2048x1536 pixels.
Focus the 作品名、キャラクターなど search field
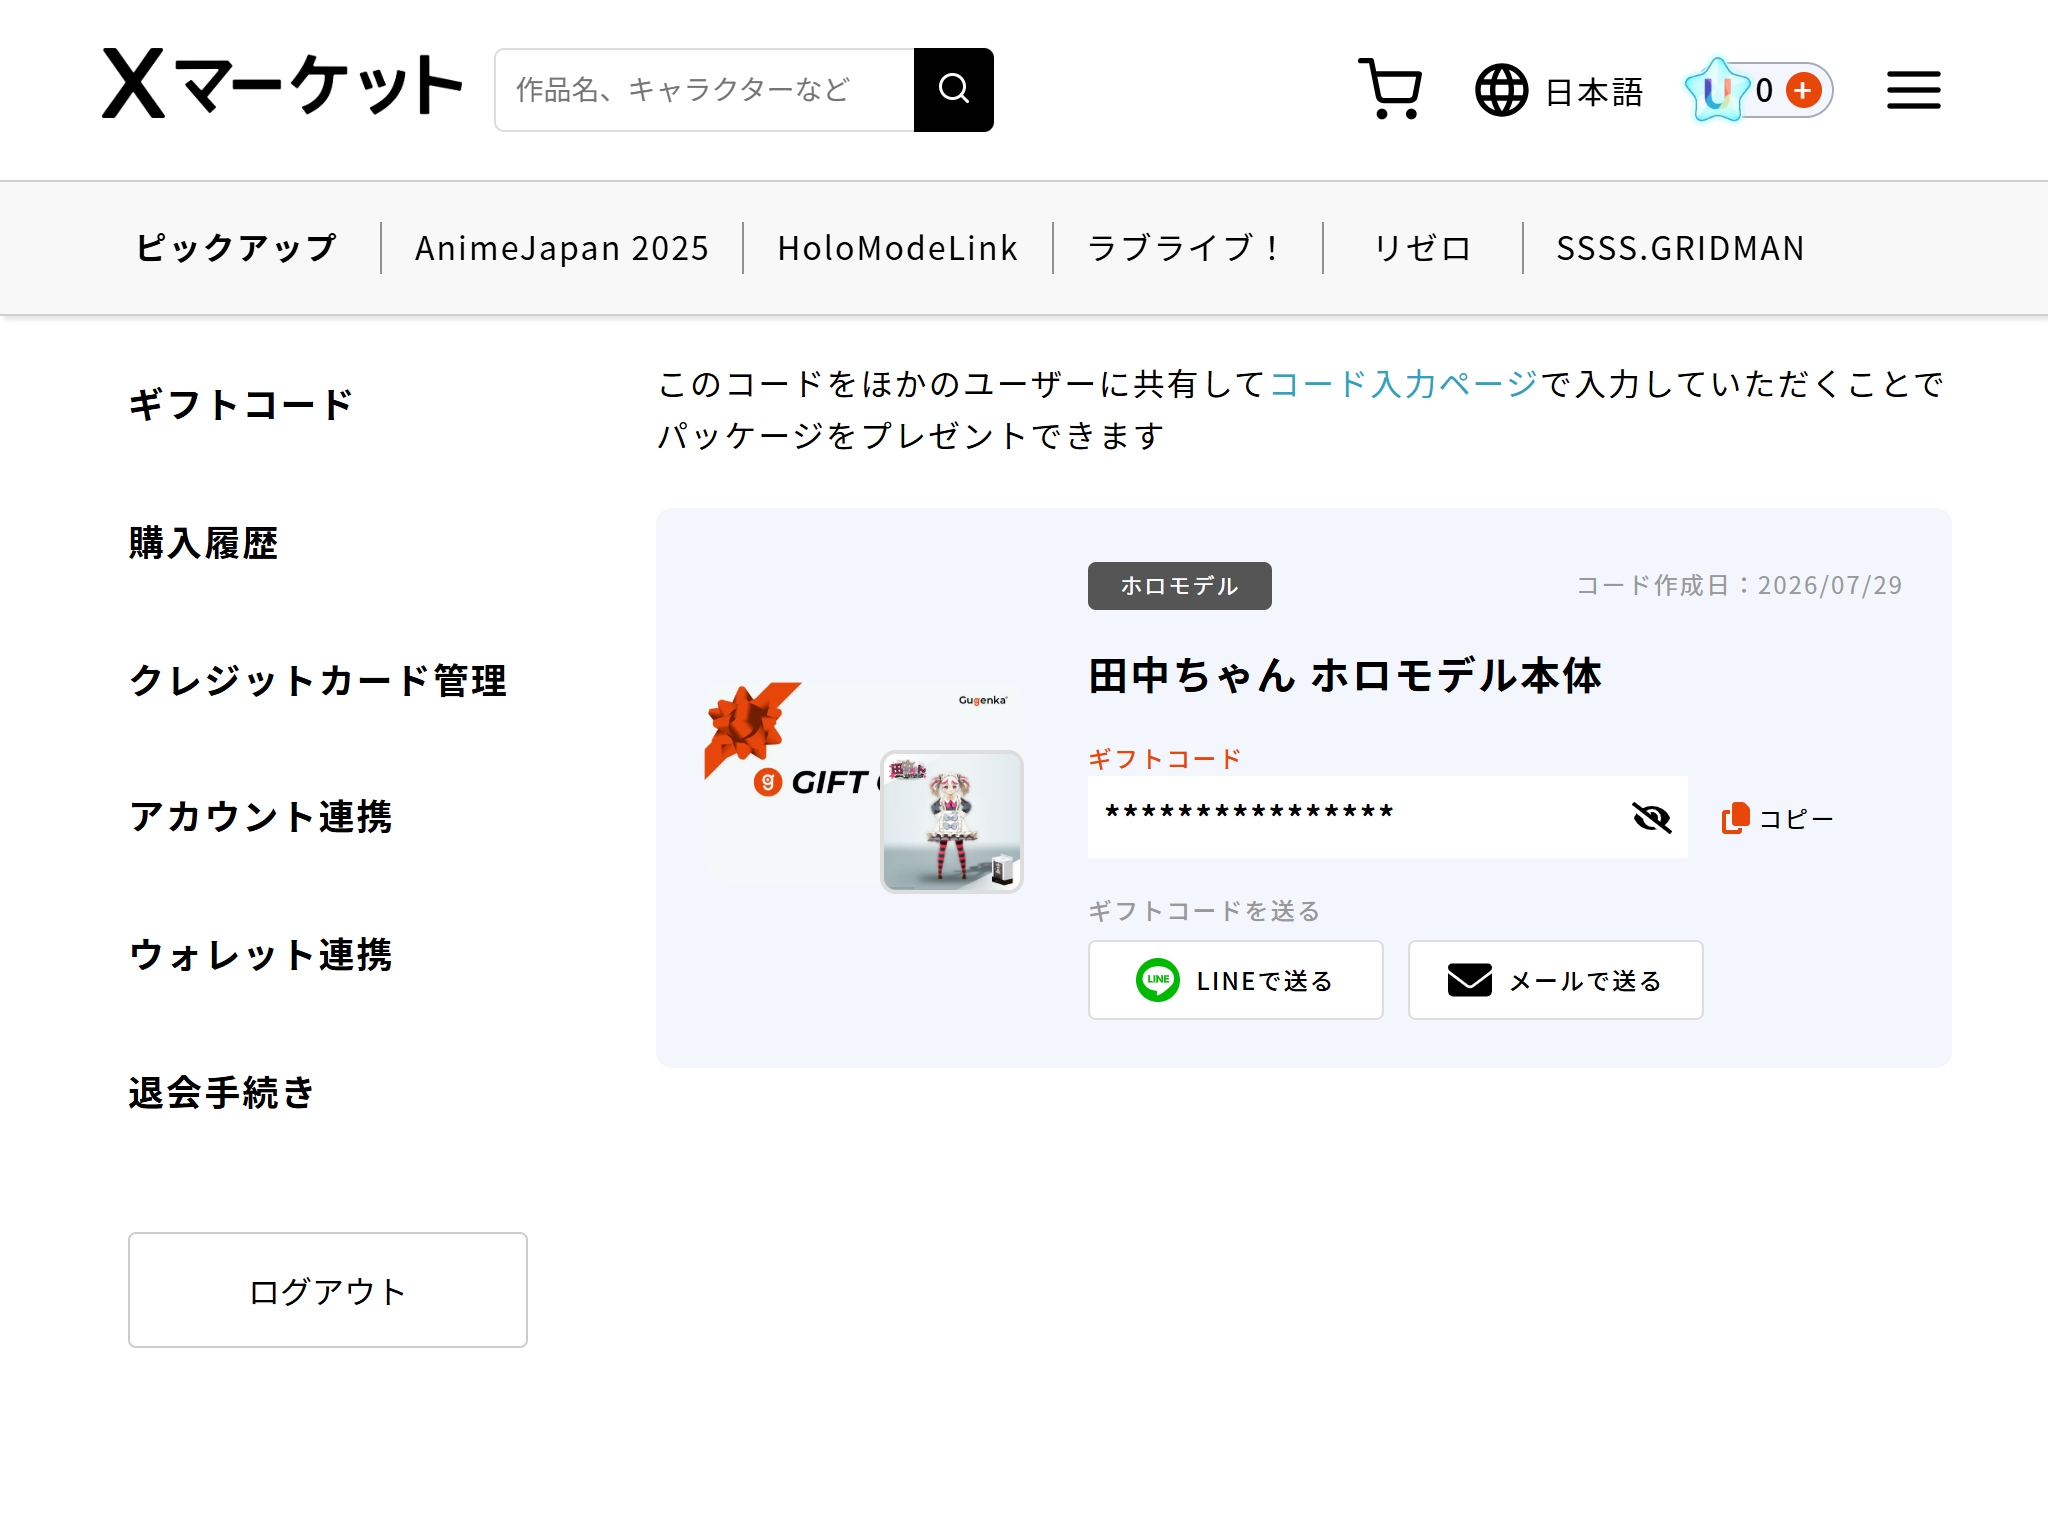[704, 90]
